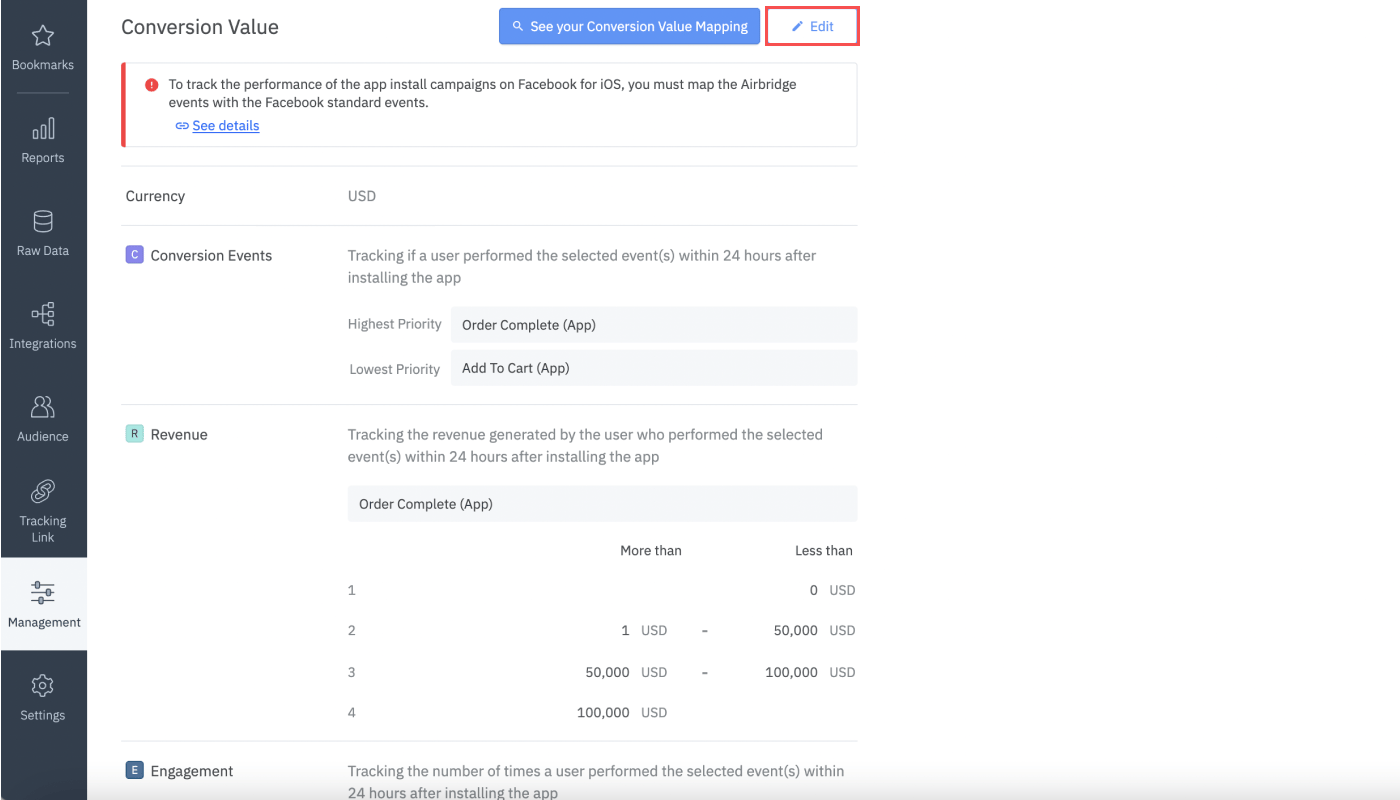1400x800 pixels.
Task: Click the Edit button
Action: tap(812, 26)
